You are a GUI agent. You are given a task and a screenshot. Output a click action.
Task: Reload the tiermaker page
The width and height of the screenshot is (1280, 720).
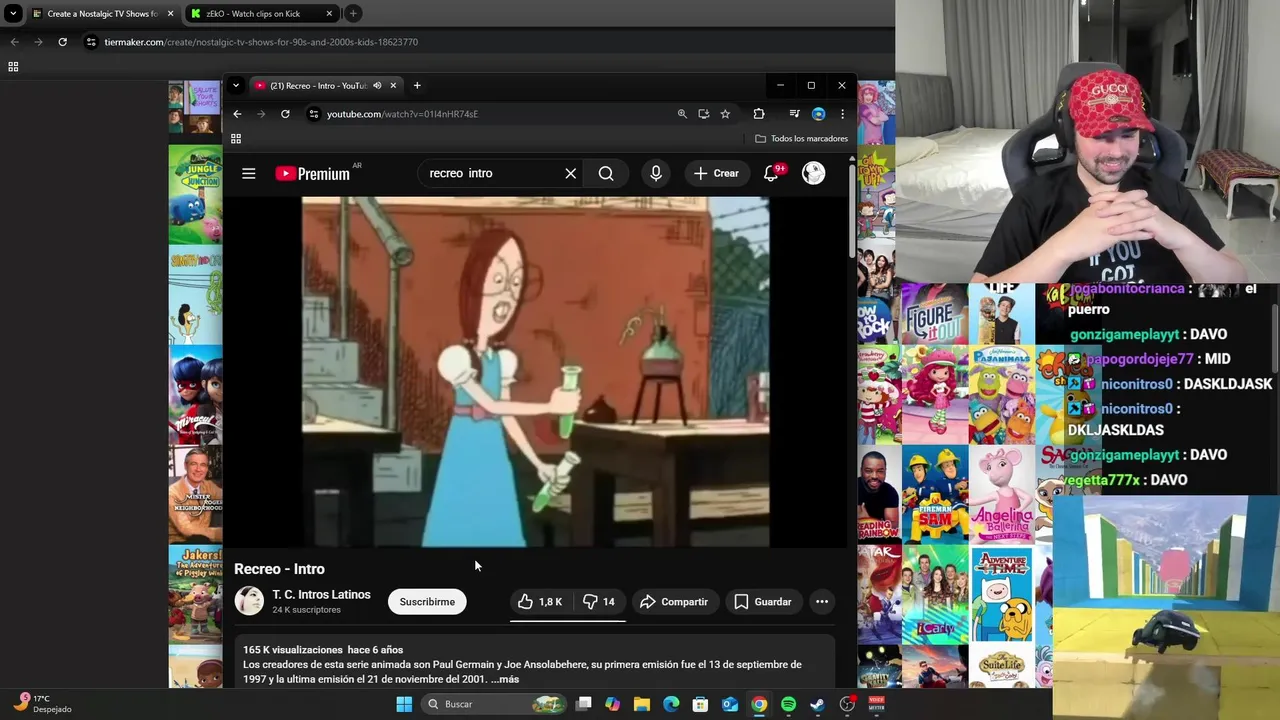62,42
